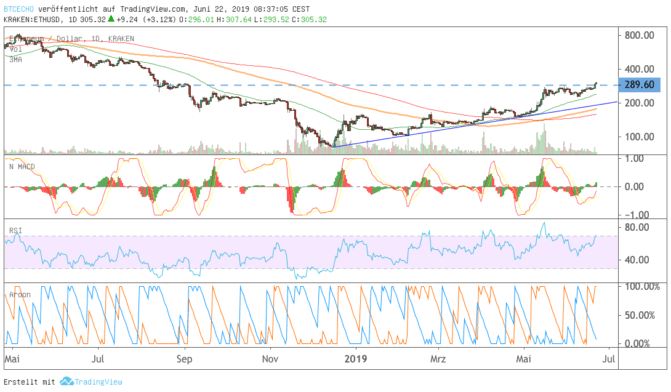Open the TradingView logo link
This screenshot has width=671, height=392.
(x=91, y=381)
